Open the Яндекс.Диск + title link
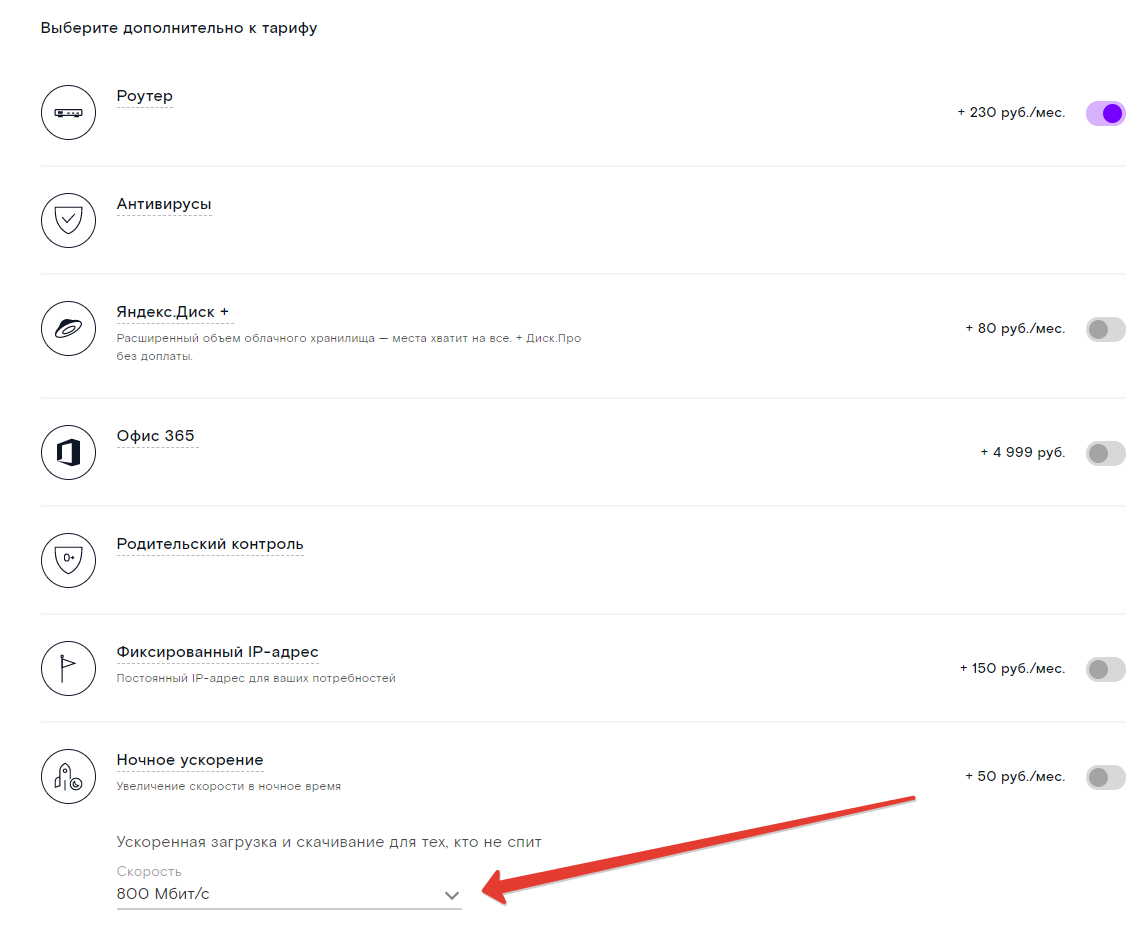Image resolution: width=1143 pixels, height=938 pixels. coord(173,312)
